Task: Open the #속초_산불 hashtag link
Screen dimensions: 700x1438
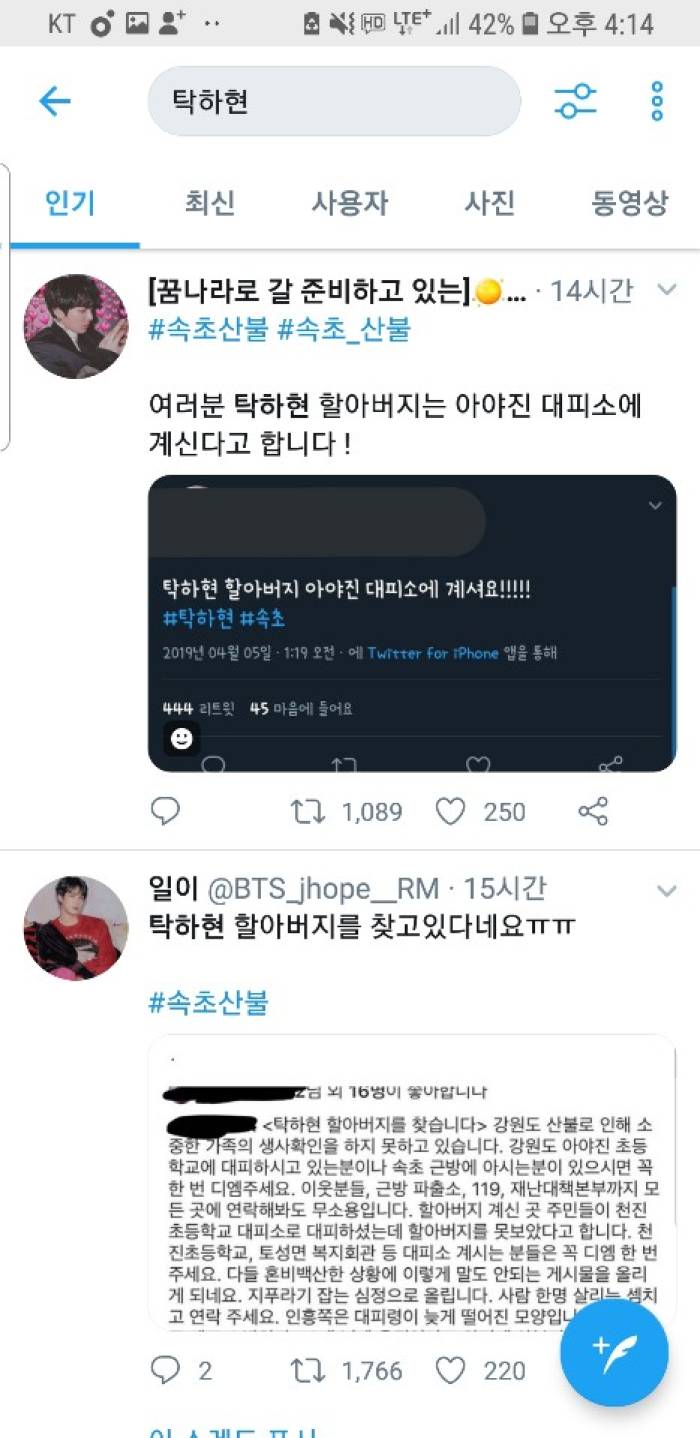Action: pyautogui.click(x=344, y=330)
